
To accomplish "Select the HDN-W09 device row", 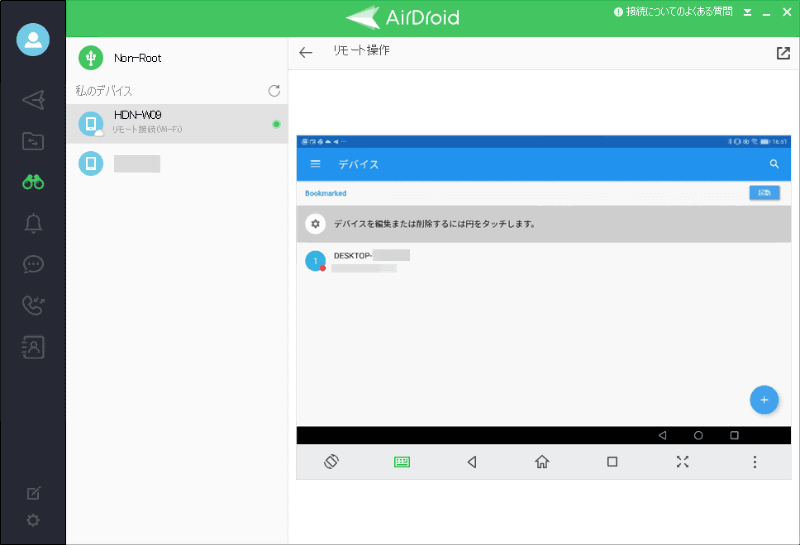I will coord(177,123).
